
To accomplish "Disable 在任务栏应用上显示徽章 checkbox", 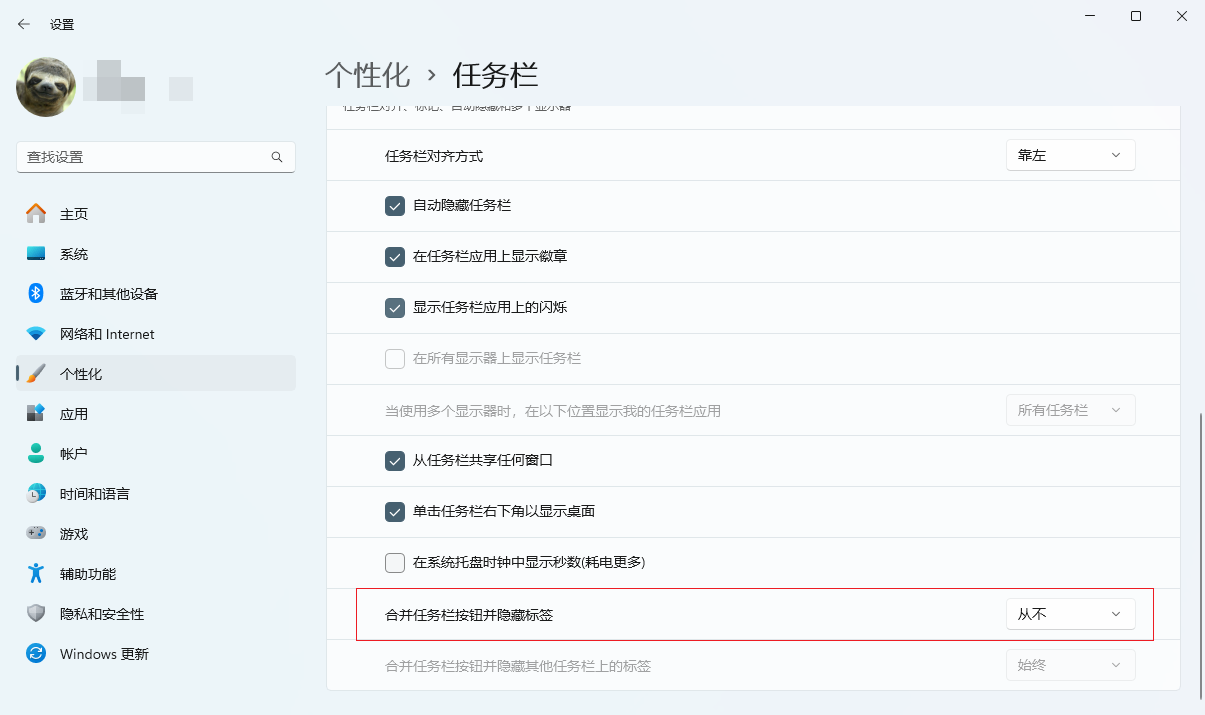I will tap(395, 257).
